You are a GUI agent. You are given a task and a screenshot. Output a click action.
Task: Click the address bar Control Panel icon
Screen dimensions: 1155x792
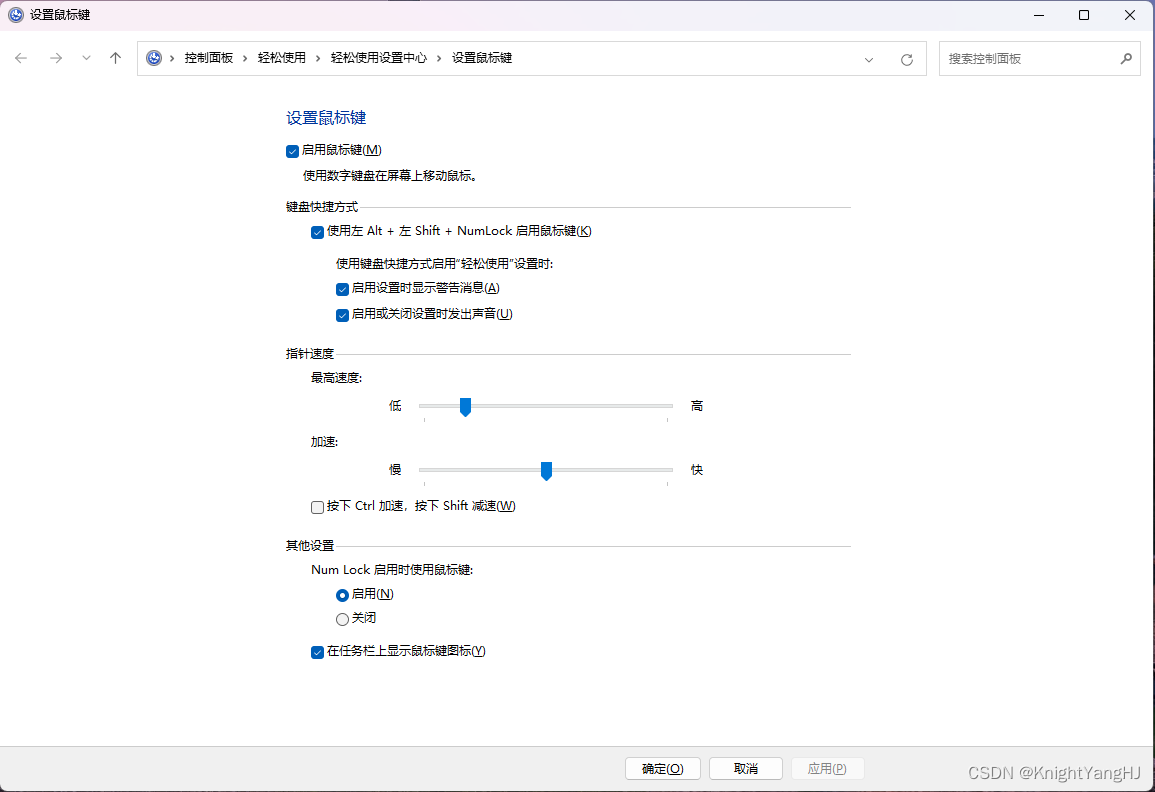coord(153,58)
